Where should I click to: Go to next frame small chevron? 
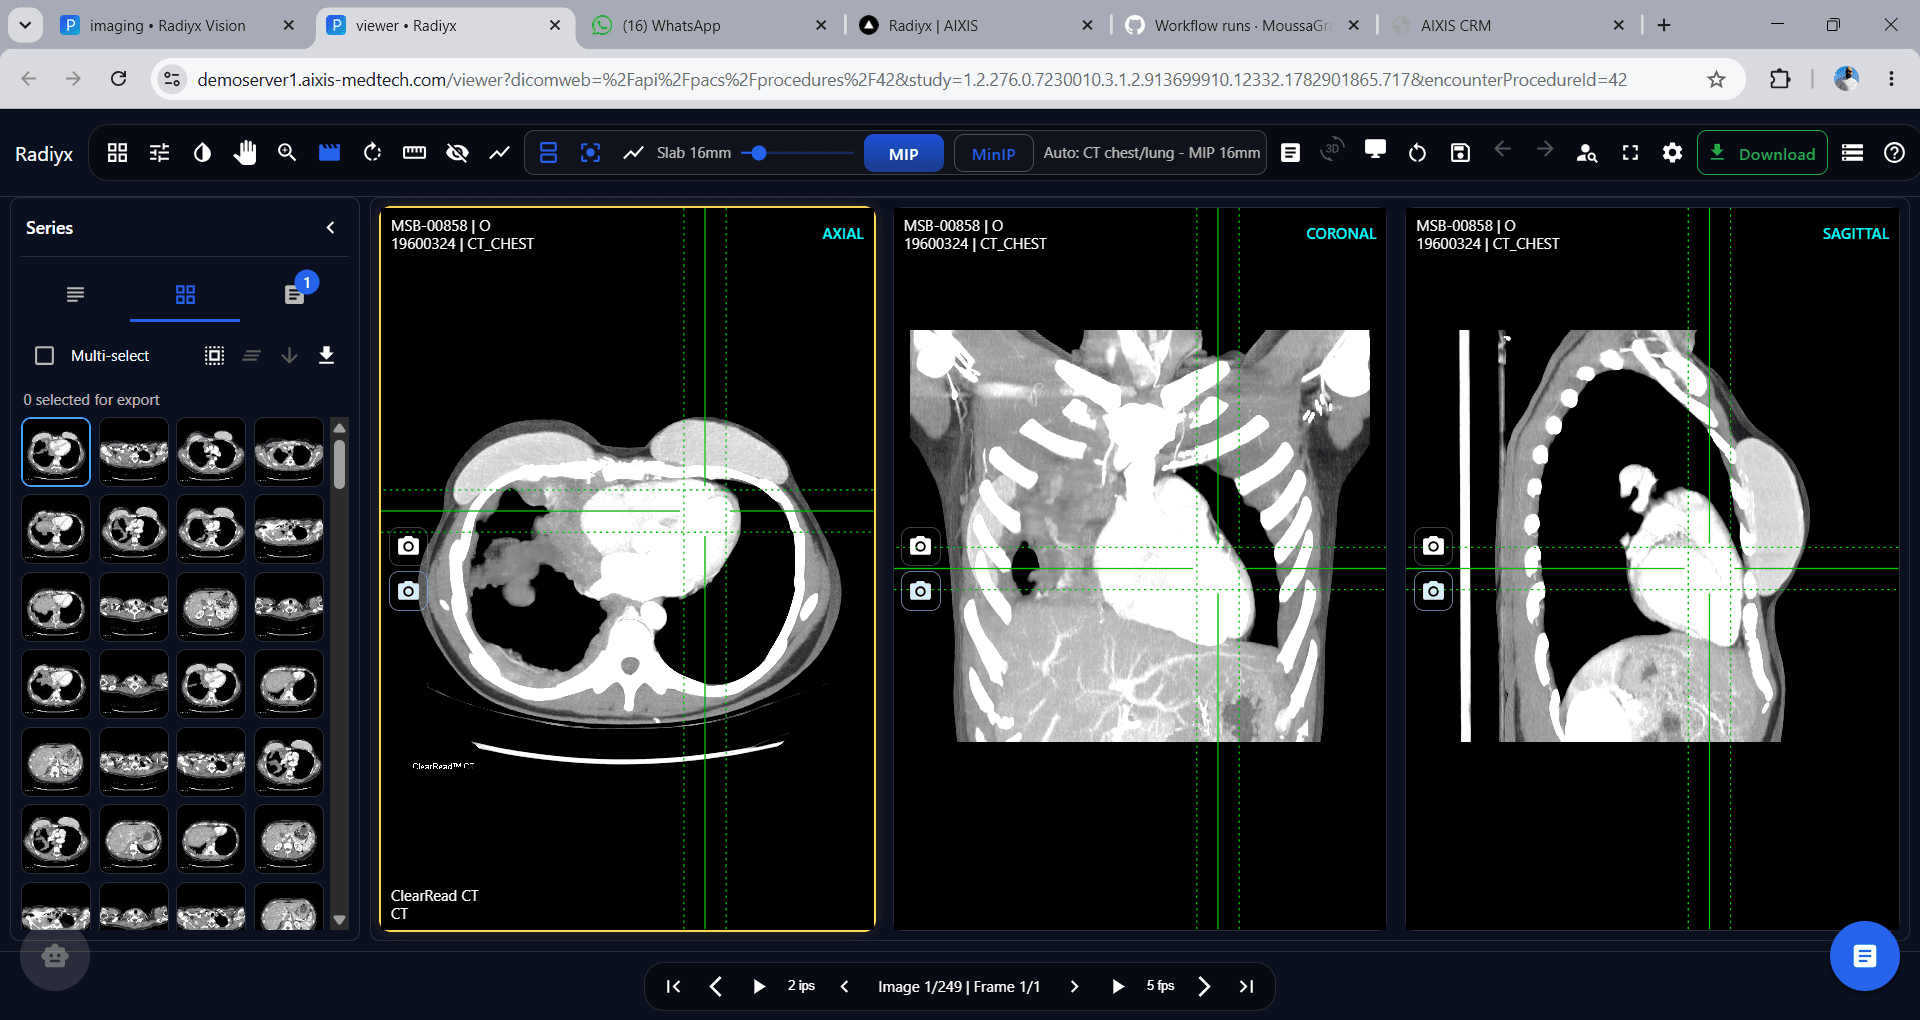coord(1074,987)
